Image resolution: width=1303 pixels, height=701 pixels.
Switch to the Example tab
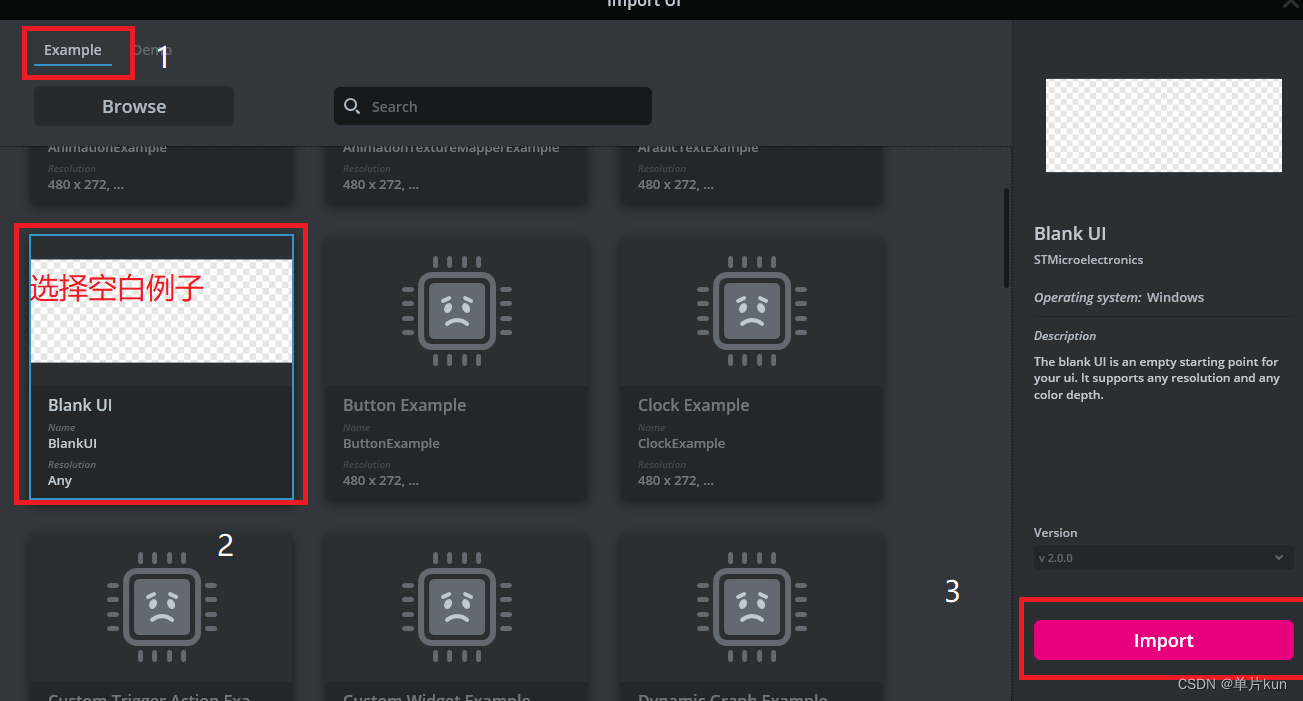(72, 49)
